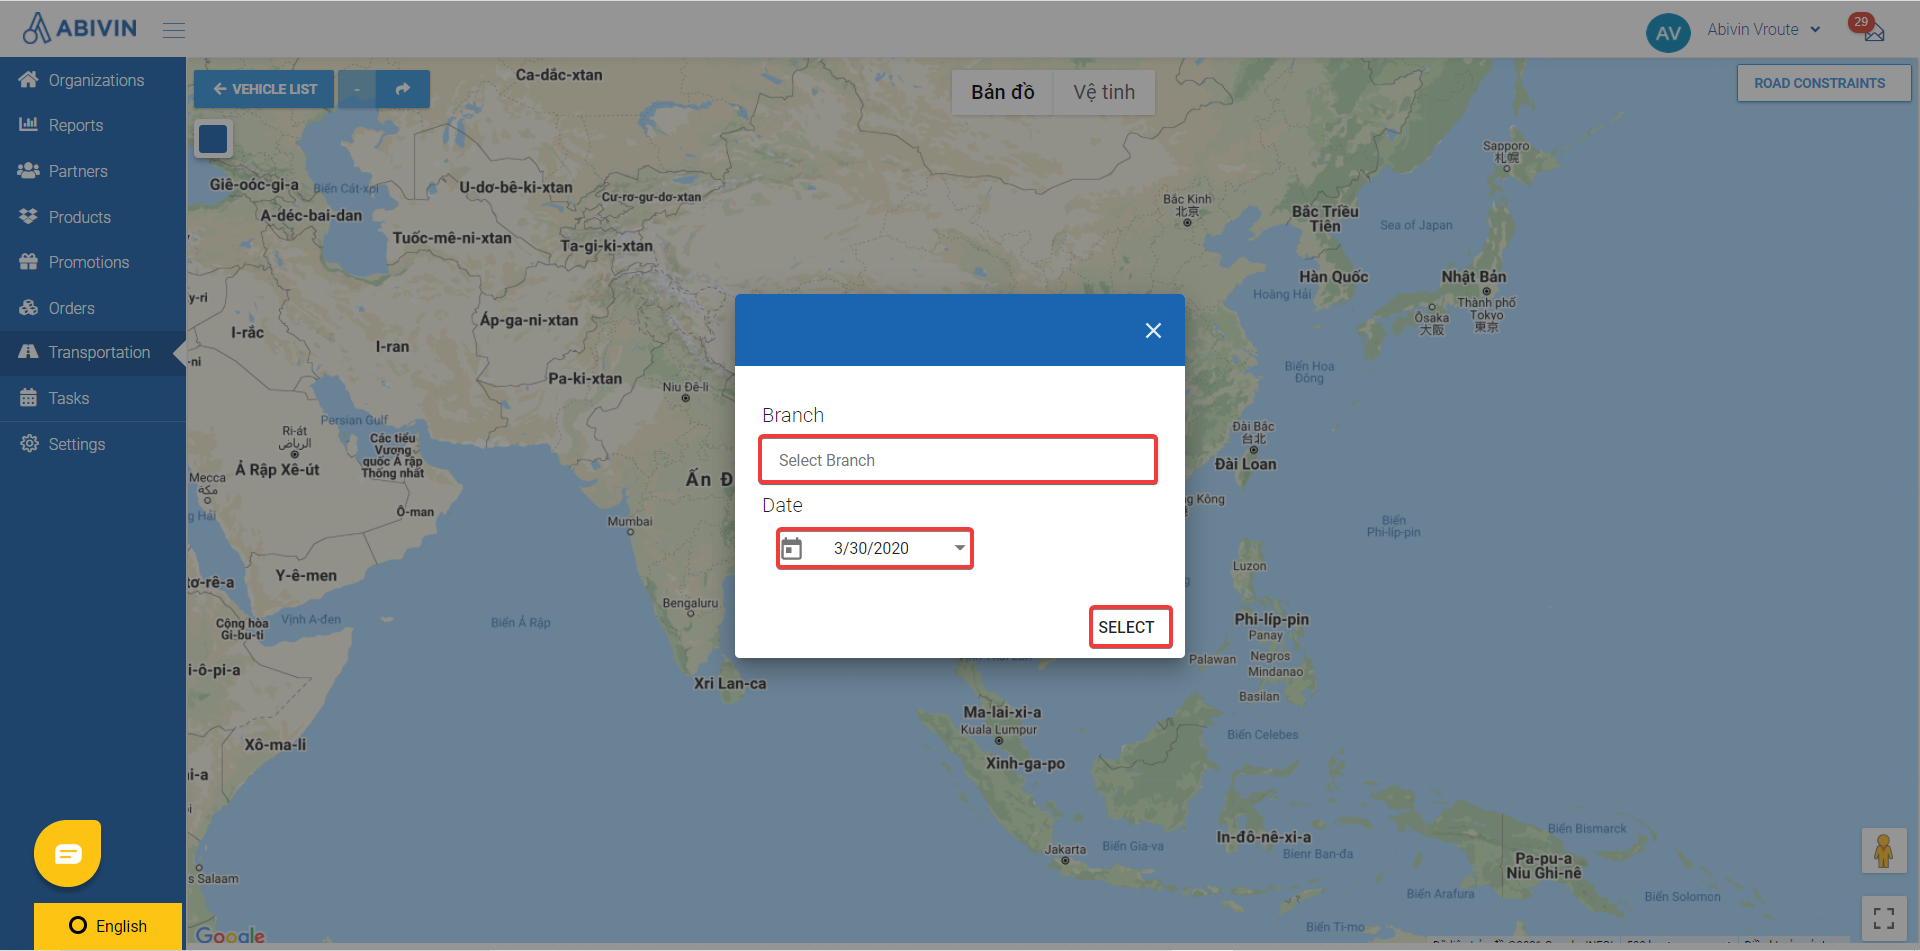Open Organizations in the sidebar
1920x951 pixels.
pyautogui.click(x=93, y=80)
